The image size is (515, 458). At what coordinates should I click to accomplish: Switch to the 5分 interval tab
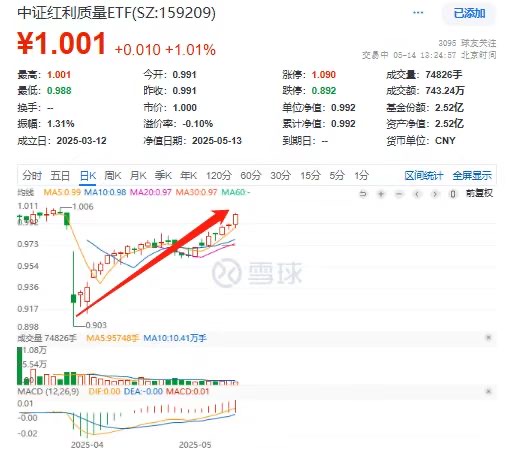pyautogui.click(x=337, y=175)
